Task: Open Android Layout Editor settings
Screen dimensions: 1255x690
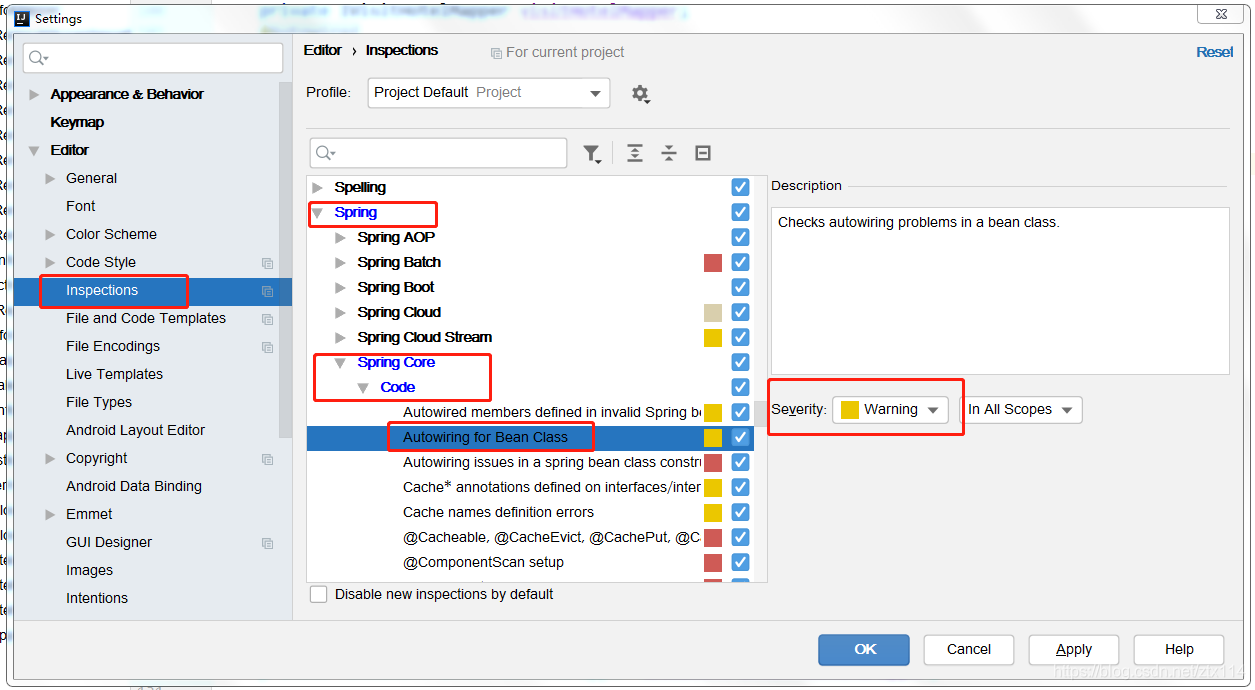Action: [136, 430]
